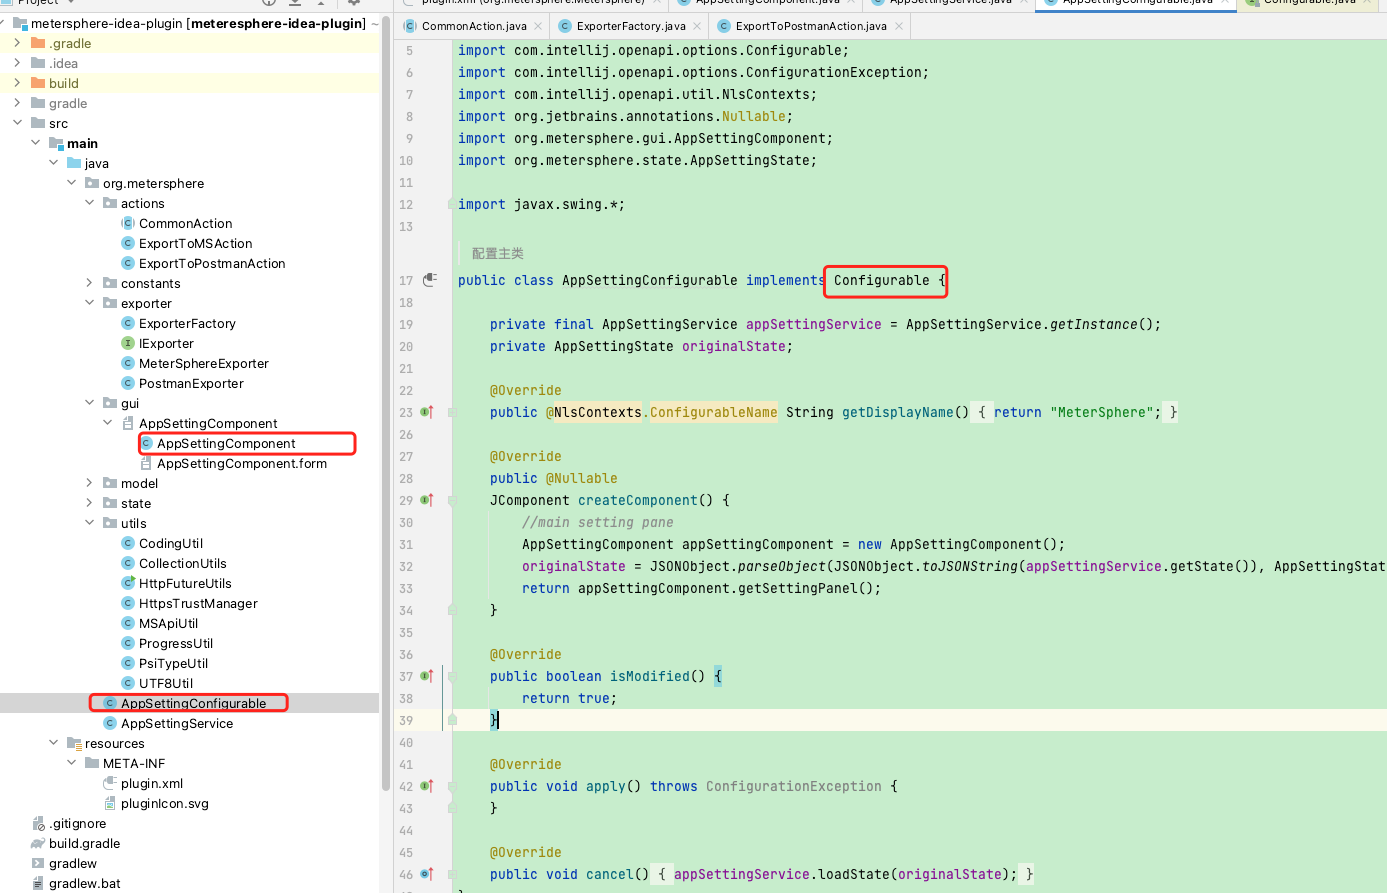This screenshot has width=1387, height=893.
Task: Expand the constants package
Action: [89, 283]
